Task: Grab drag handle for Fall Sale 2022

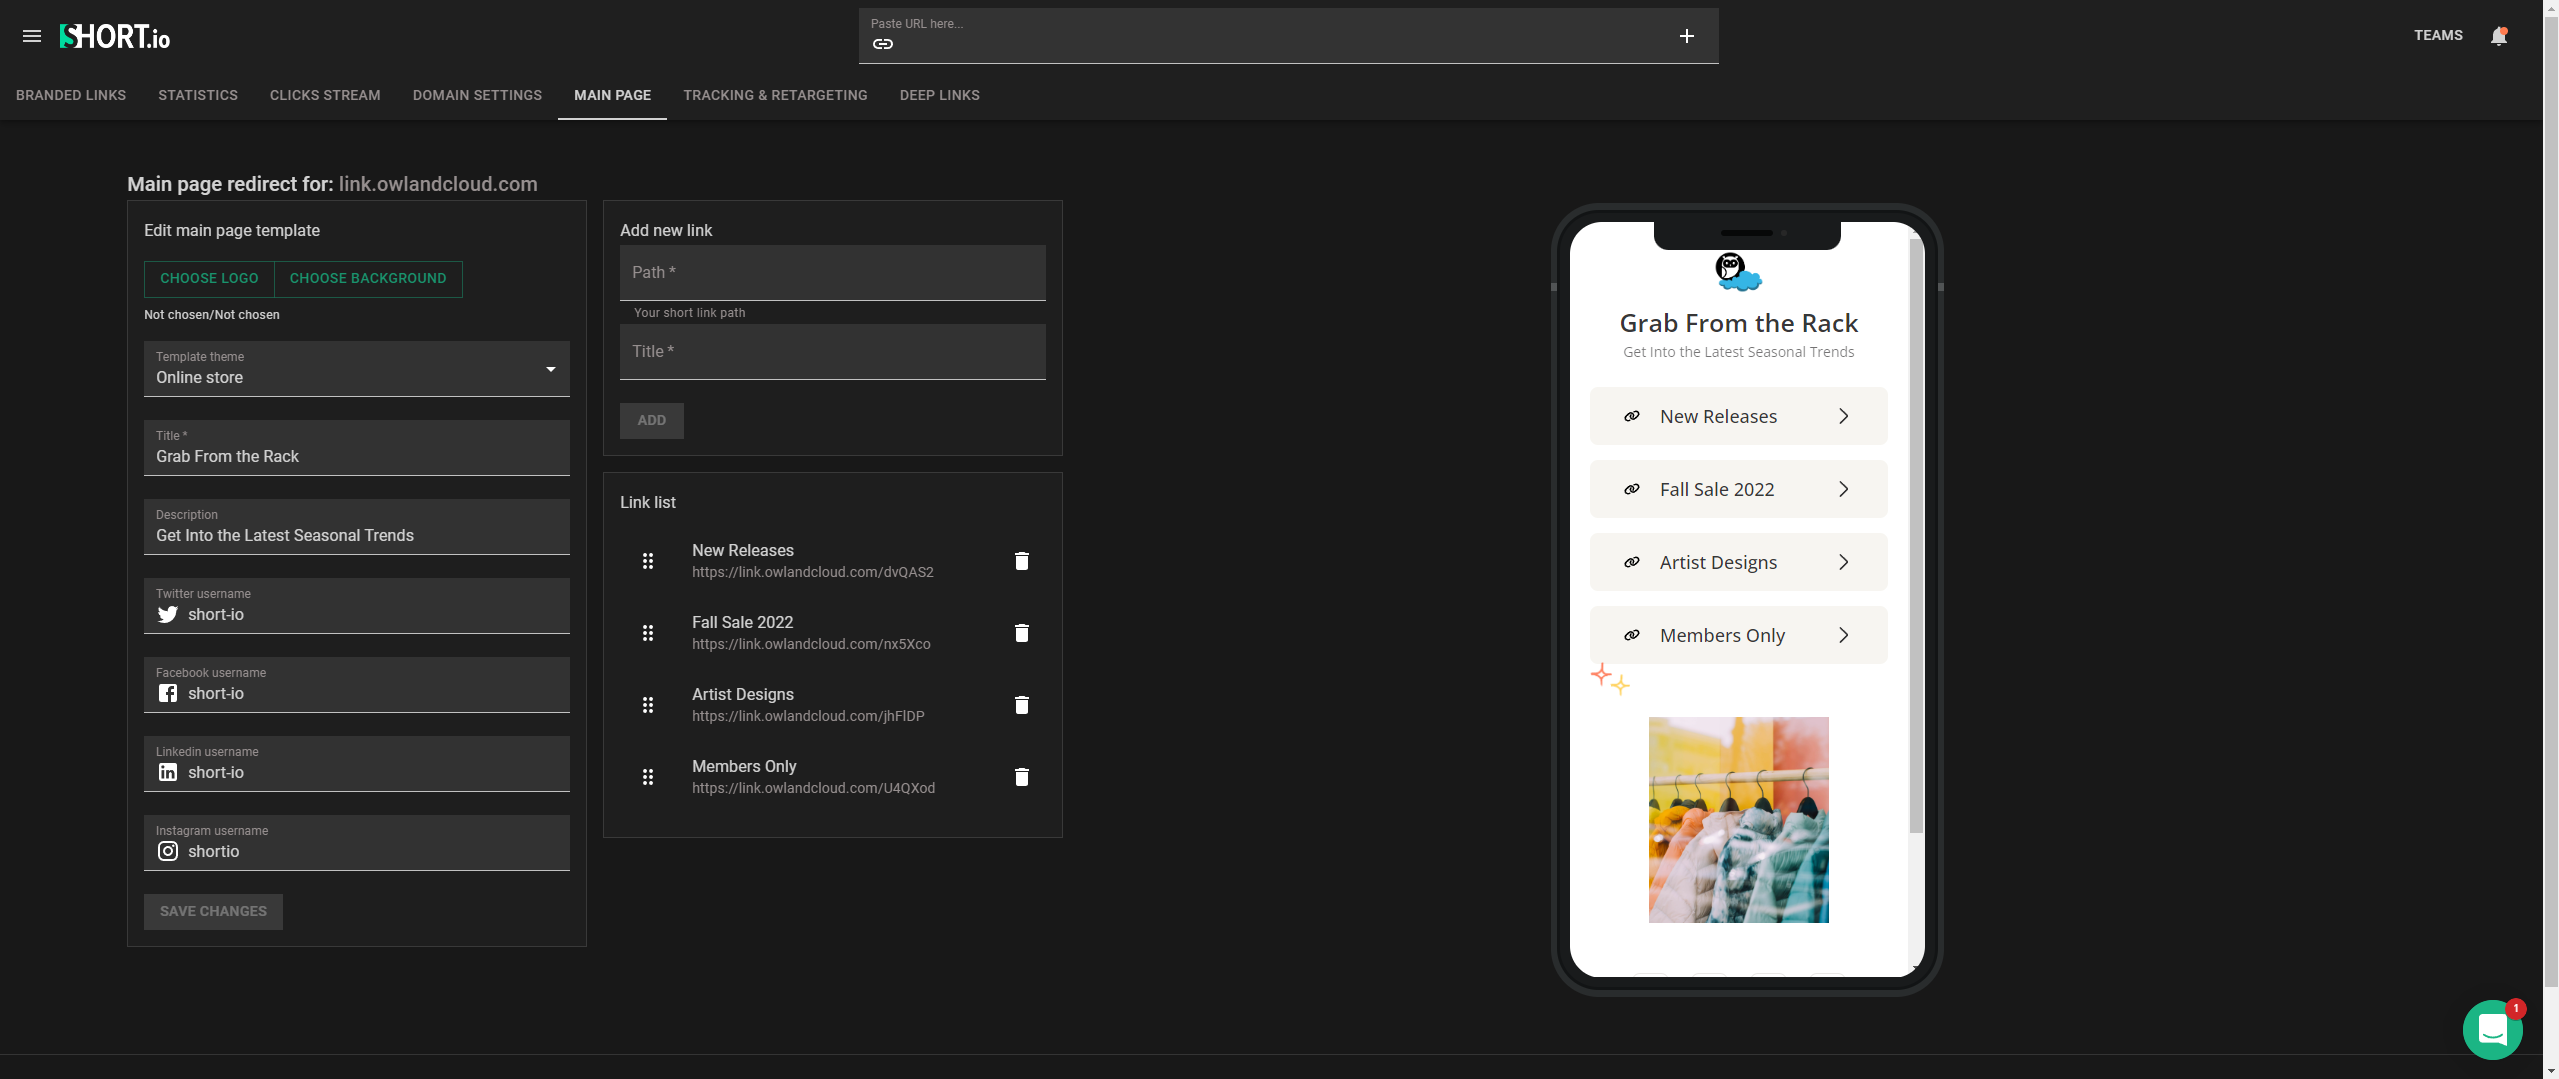Action: [x=648, y=633]
